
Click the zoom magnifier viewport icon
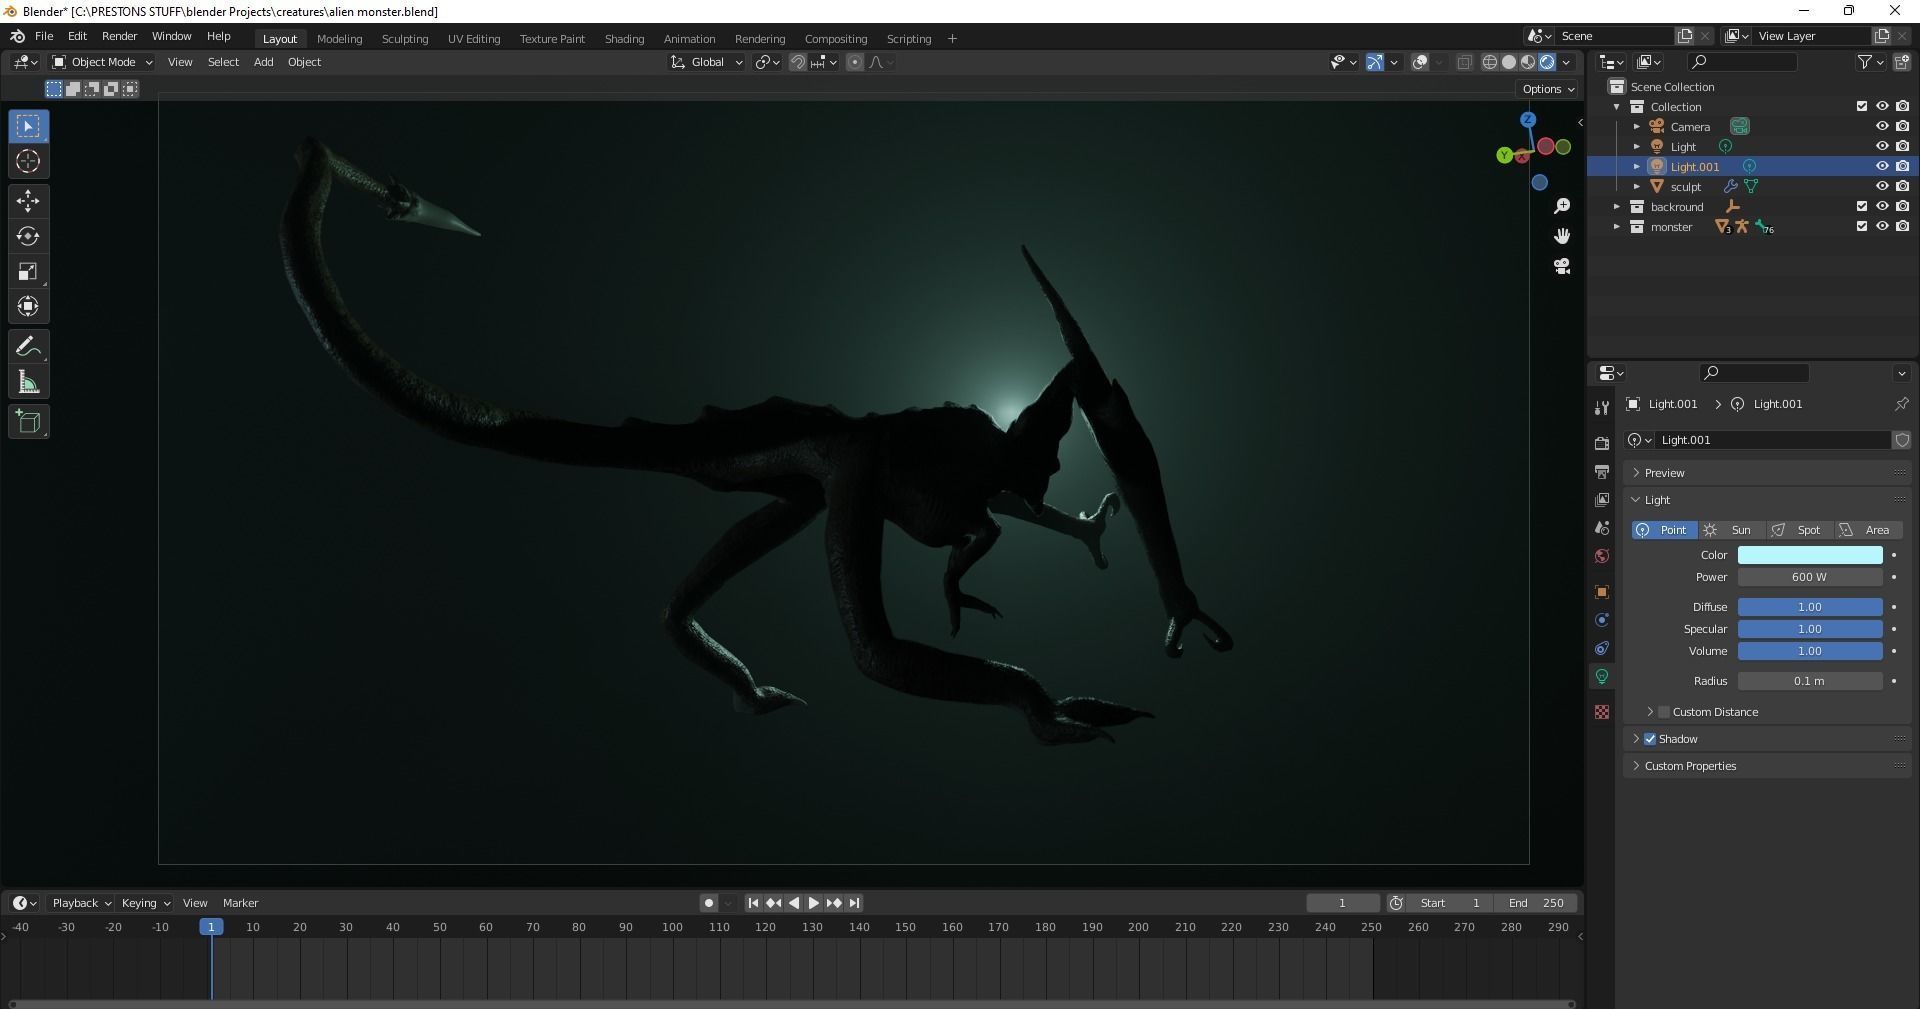pos(1562,206)
